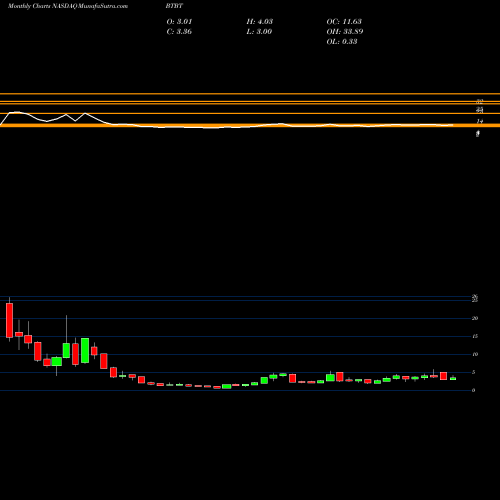Click the price axis label "5"
The image size is (500, 500).
[x=473, y=372]
